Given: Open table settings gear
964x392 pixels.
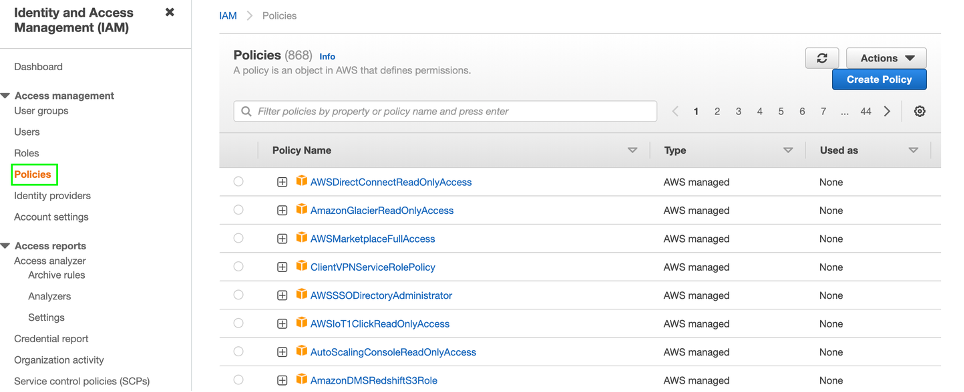Looking at the screenshot, I should click(920, 111).
